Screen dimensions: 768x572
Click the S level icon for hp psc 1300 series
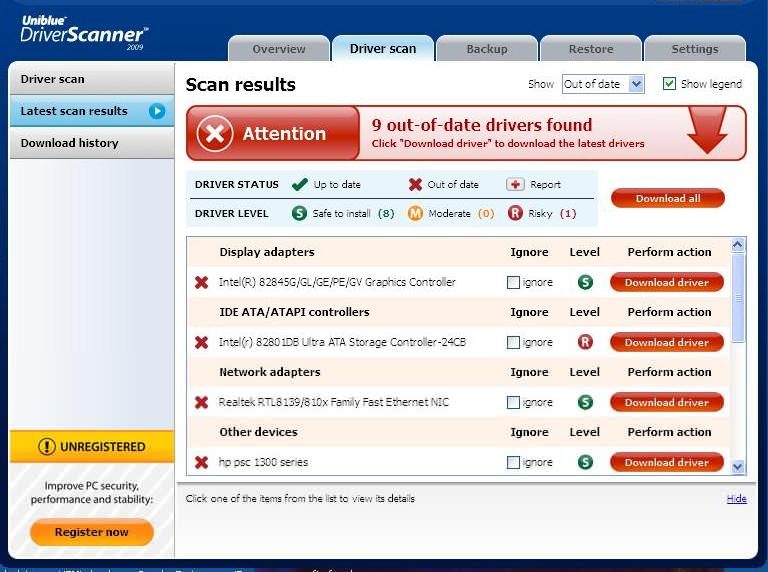pos(585,462)
